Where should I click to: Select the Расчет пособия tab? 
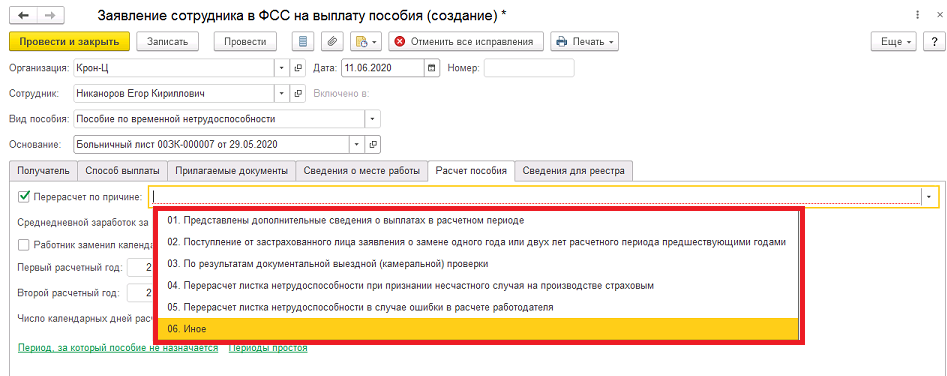coord(471,171)
